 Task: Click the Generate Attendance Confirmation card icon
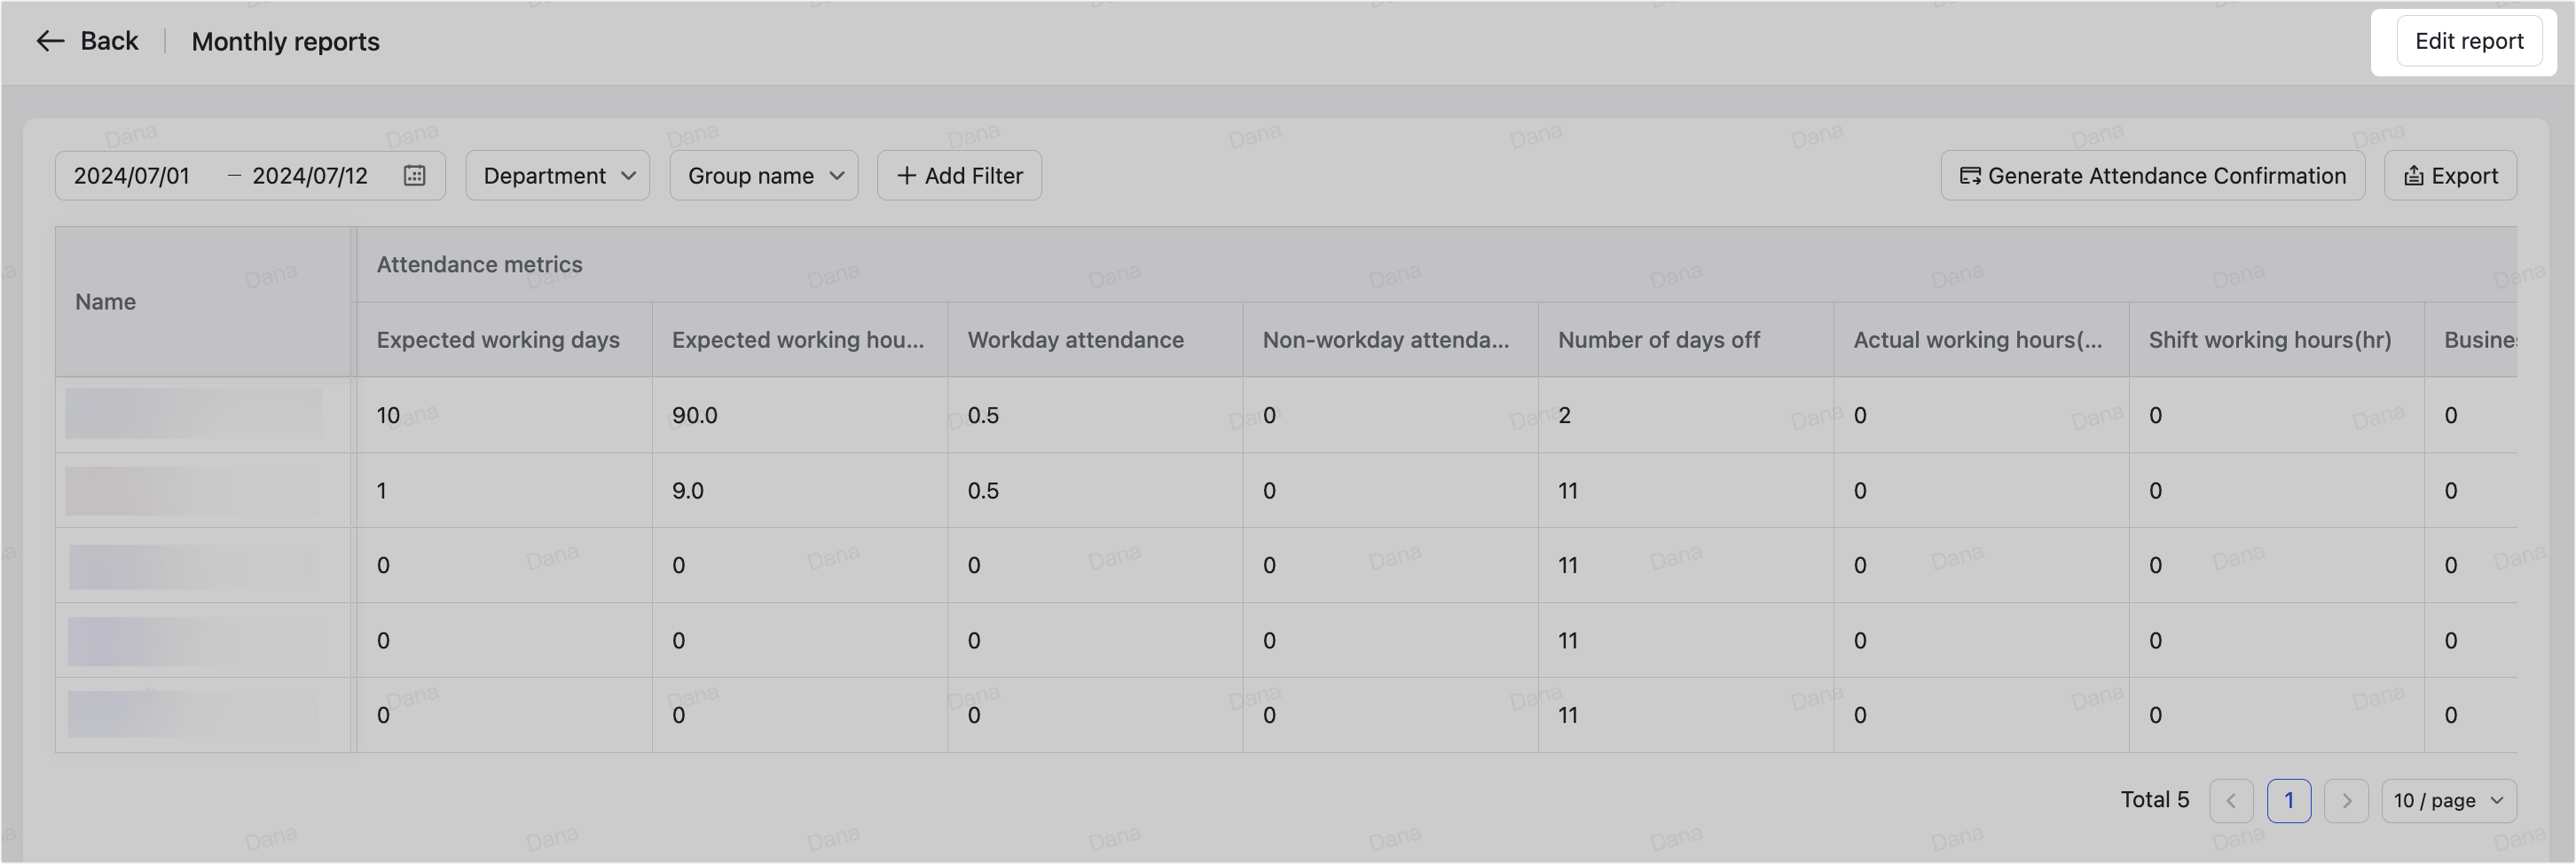click(1969, 175)
